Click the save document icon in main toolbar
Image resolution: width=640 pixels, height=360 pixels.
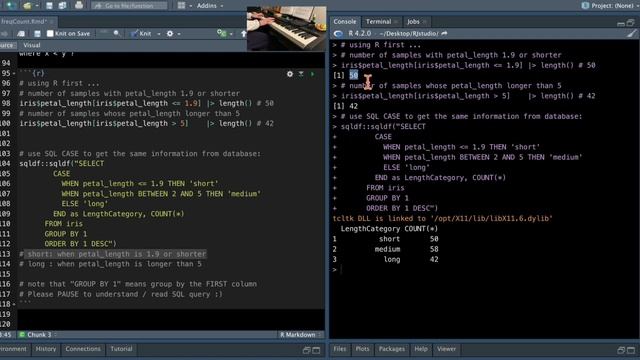(x=49, y=6)
